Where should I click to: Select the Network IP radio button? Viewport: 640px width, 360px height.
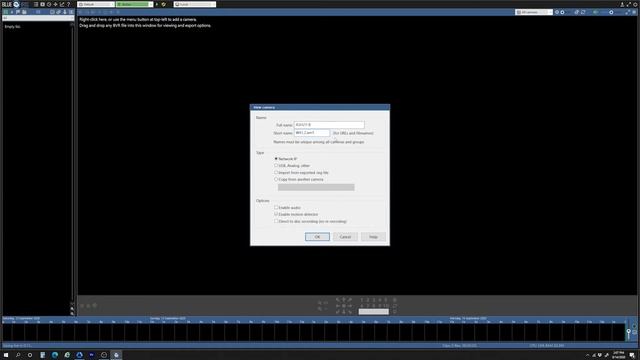tap(276, 158)
